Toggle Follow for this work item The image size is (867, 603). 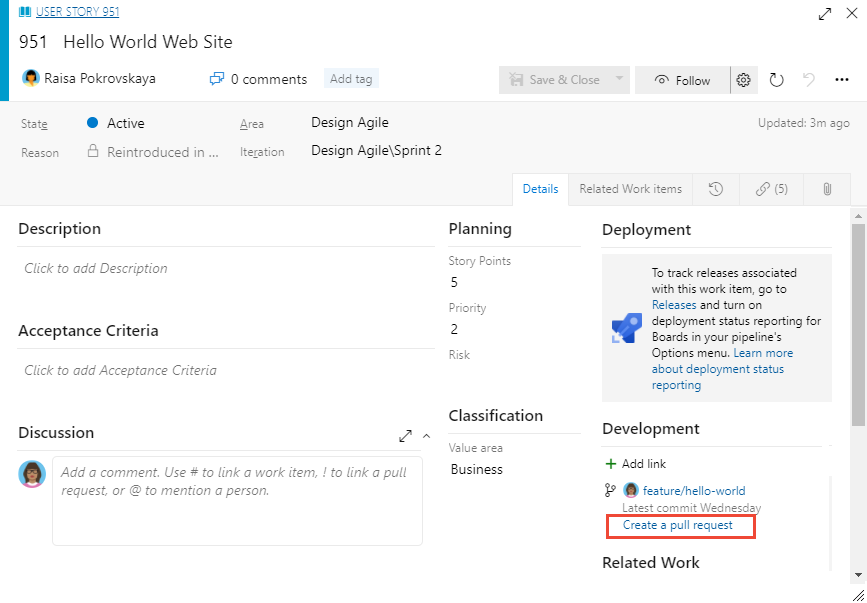click(682, 79)
